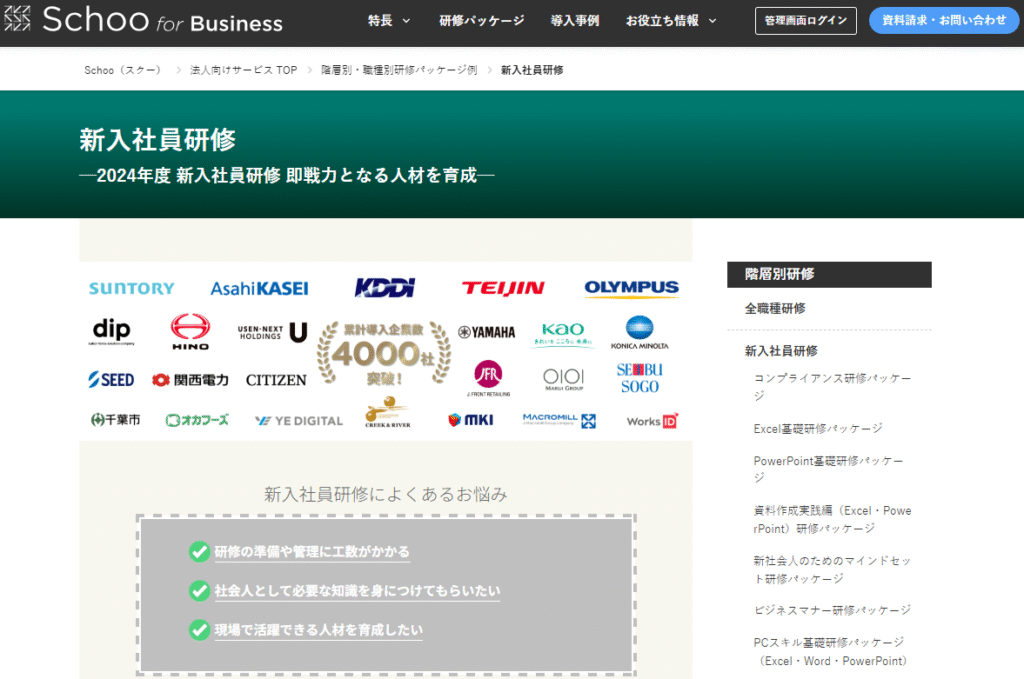
Task: Click the OLYMPUS logo
Action: point(632,288)
